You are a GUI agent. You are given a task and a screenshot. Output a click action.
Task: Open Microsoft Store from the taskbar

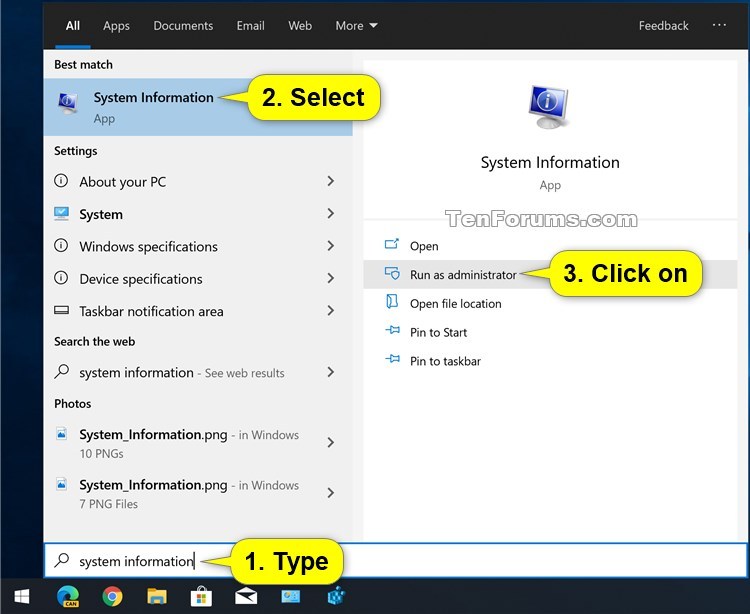pos(201,596)
